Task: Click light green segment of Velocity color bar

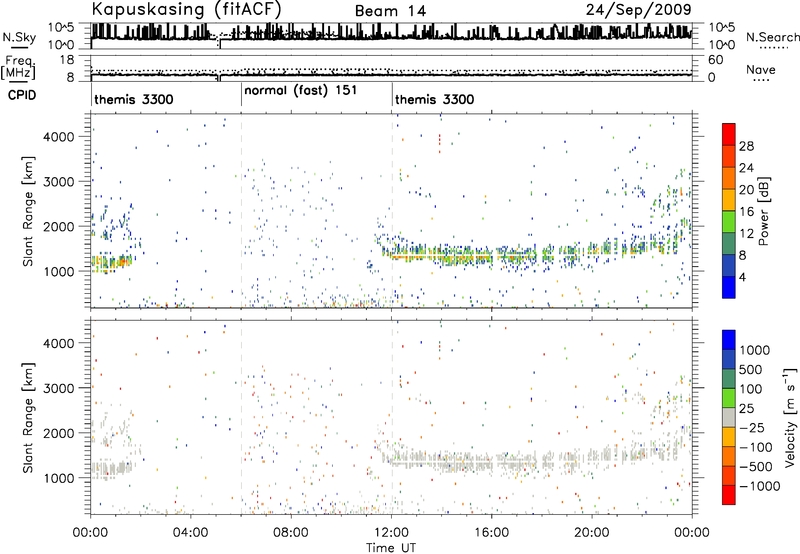Action: coord(729,398)
